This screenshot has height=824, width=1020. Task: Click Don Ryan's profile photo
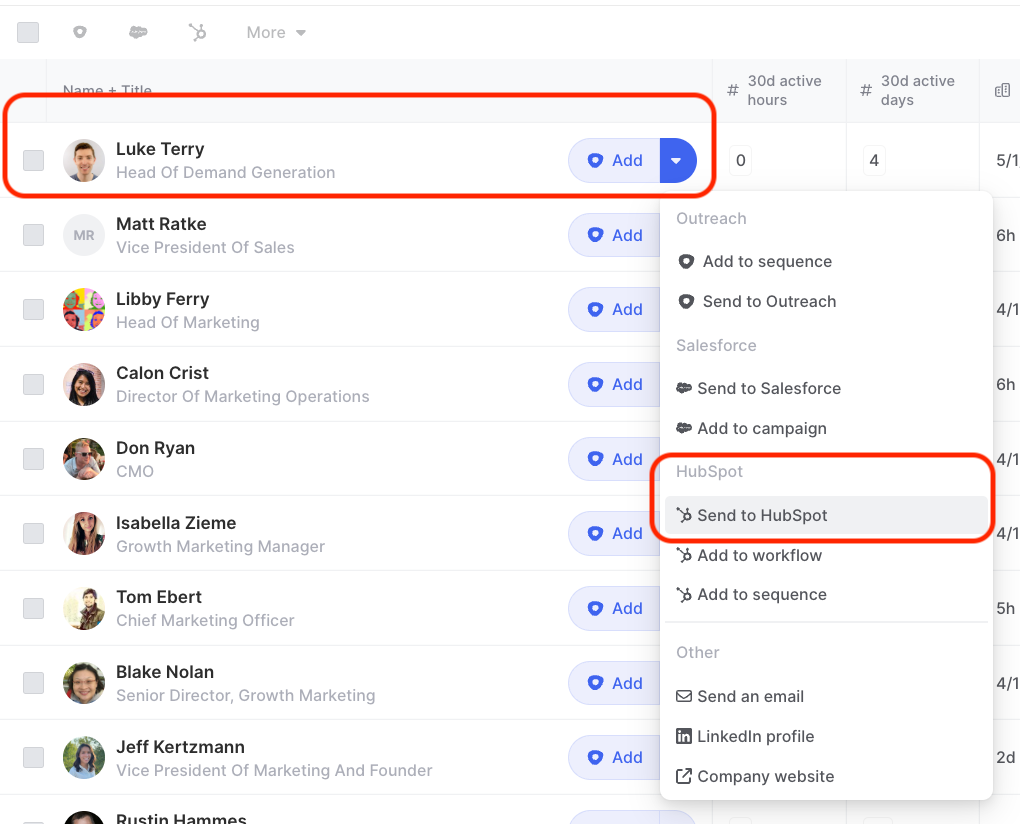tap(84, 459)
